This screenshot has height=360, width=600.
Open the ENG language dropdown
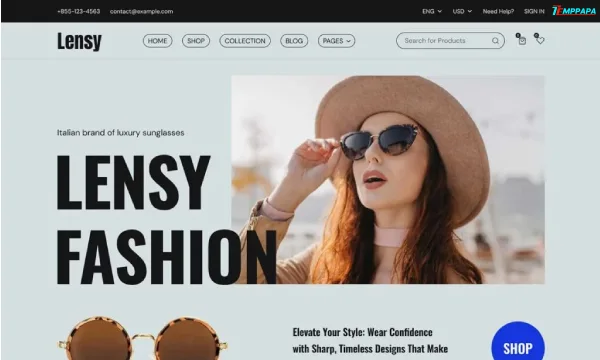click(432, 11)
